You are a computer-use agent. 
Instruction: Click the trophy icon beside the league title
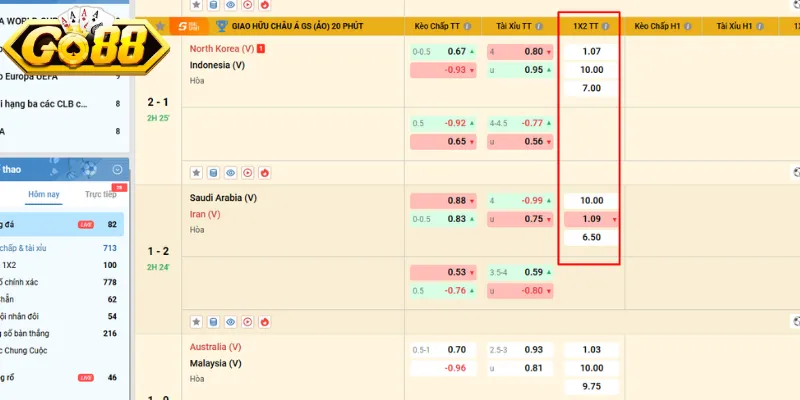point(221,25)
